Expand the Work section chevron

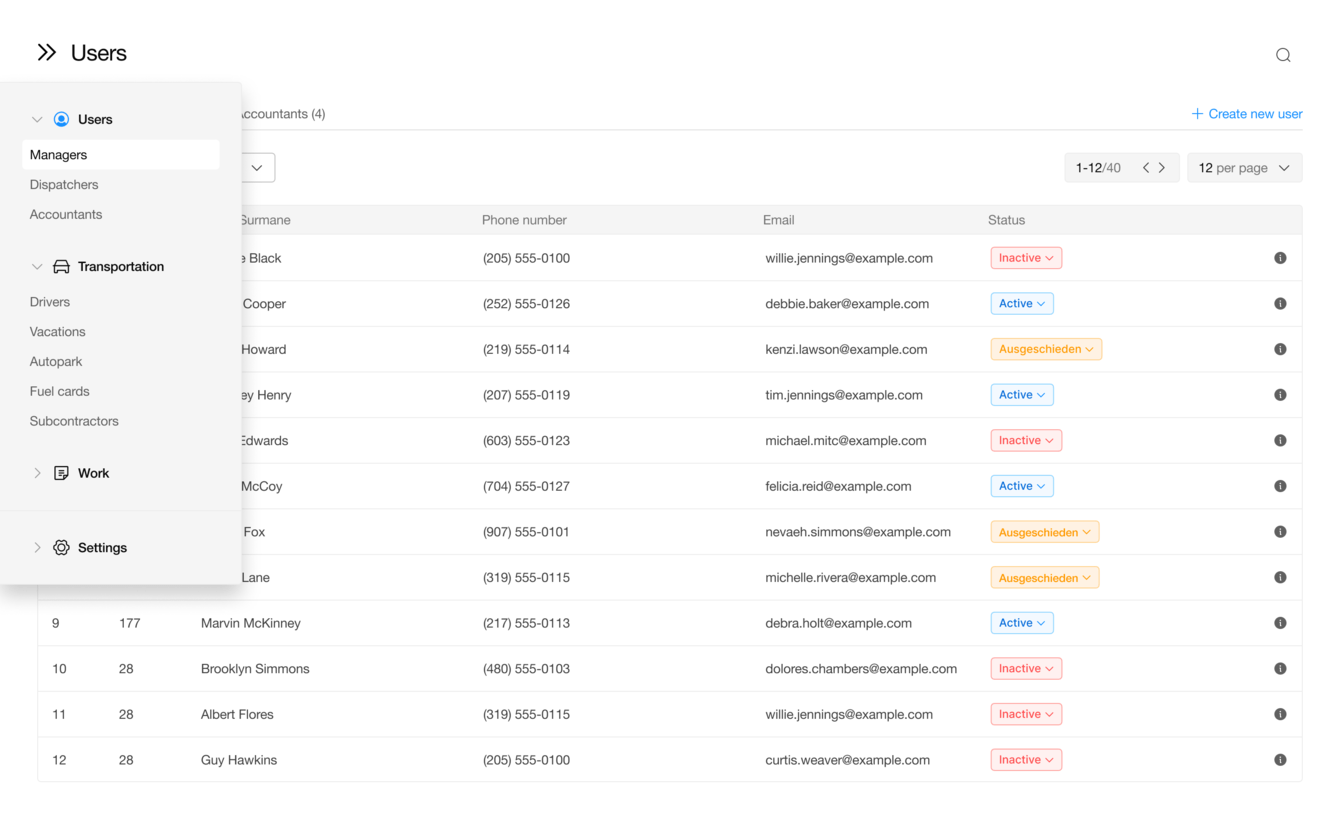[x=37, y=473]
